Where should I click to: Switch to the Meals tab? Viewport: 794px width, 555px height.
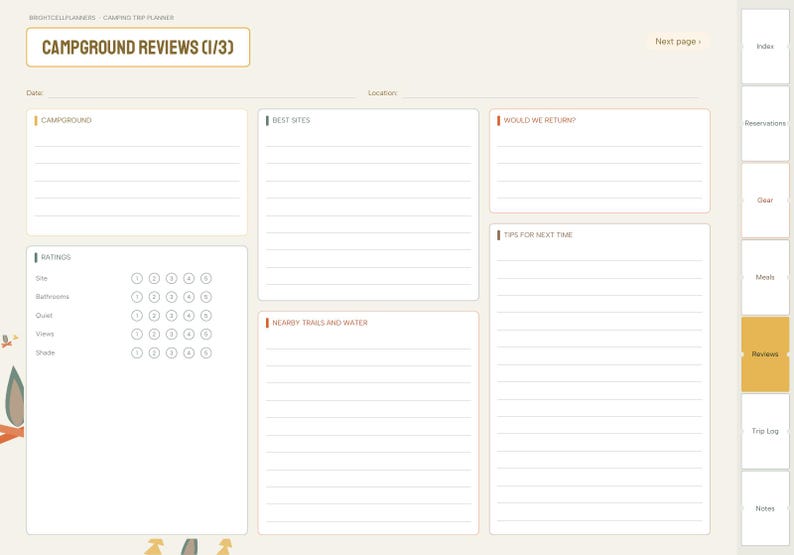765,277
